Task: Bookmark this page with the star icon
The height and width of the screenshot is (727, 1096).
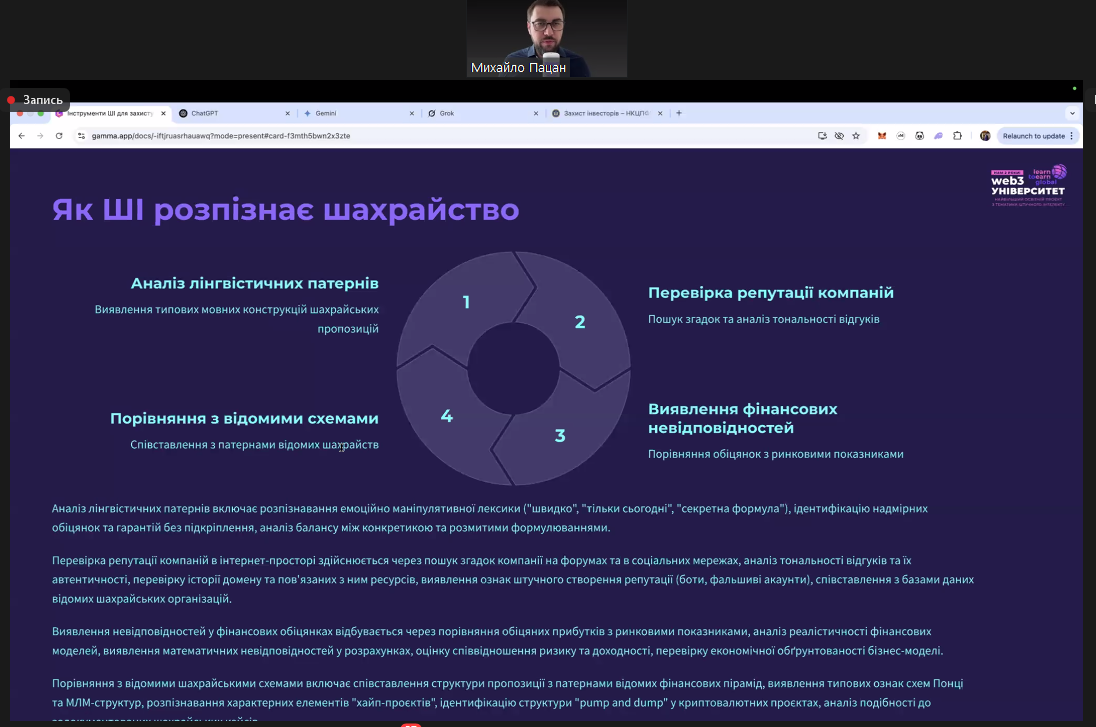Action: coord(856,135)
